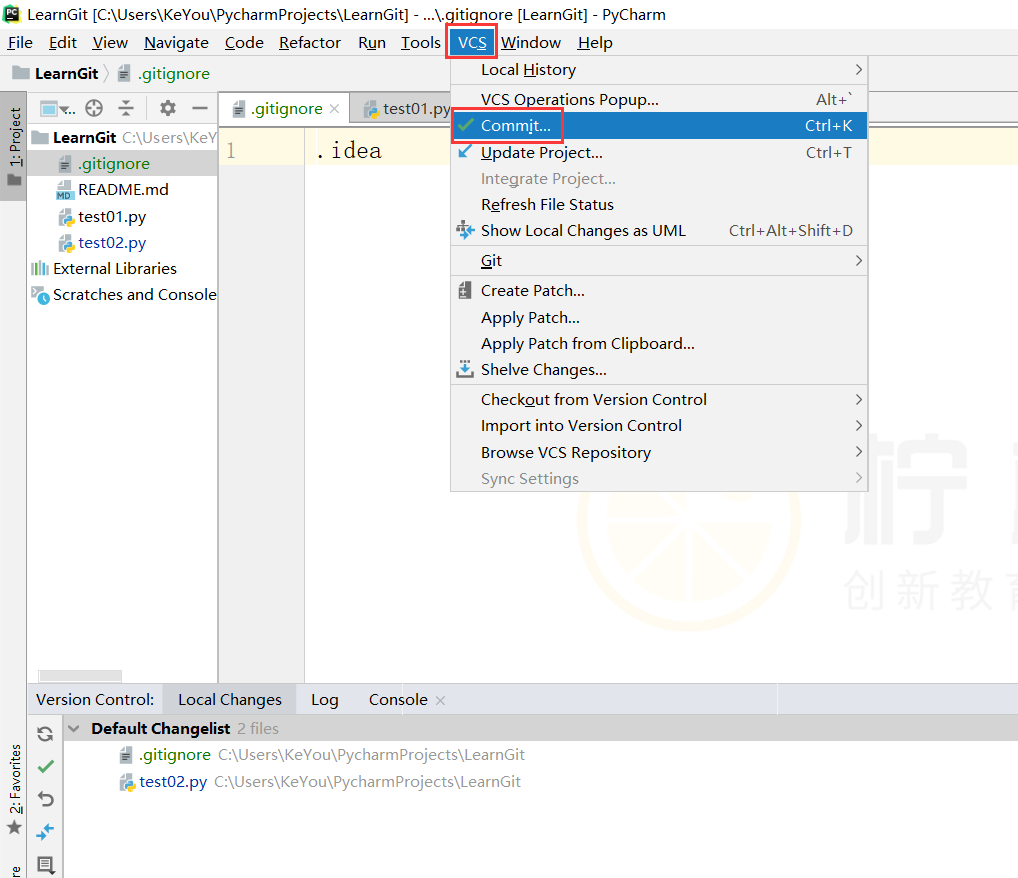The width and height of the screenshot is (1018, 878).
Task: Open the Project view selector dropdown
Action: tap(57, 108)
